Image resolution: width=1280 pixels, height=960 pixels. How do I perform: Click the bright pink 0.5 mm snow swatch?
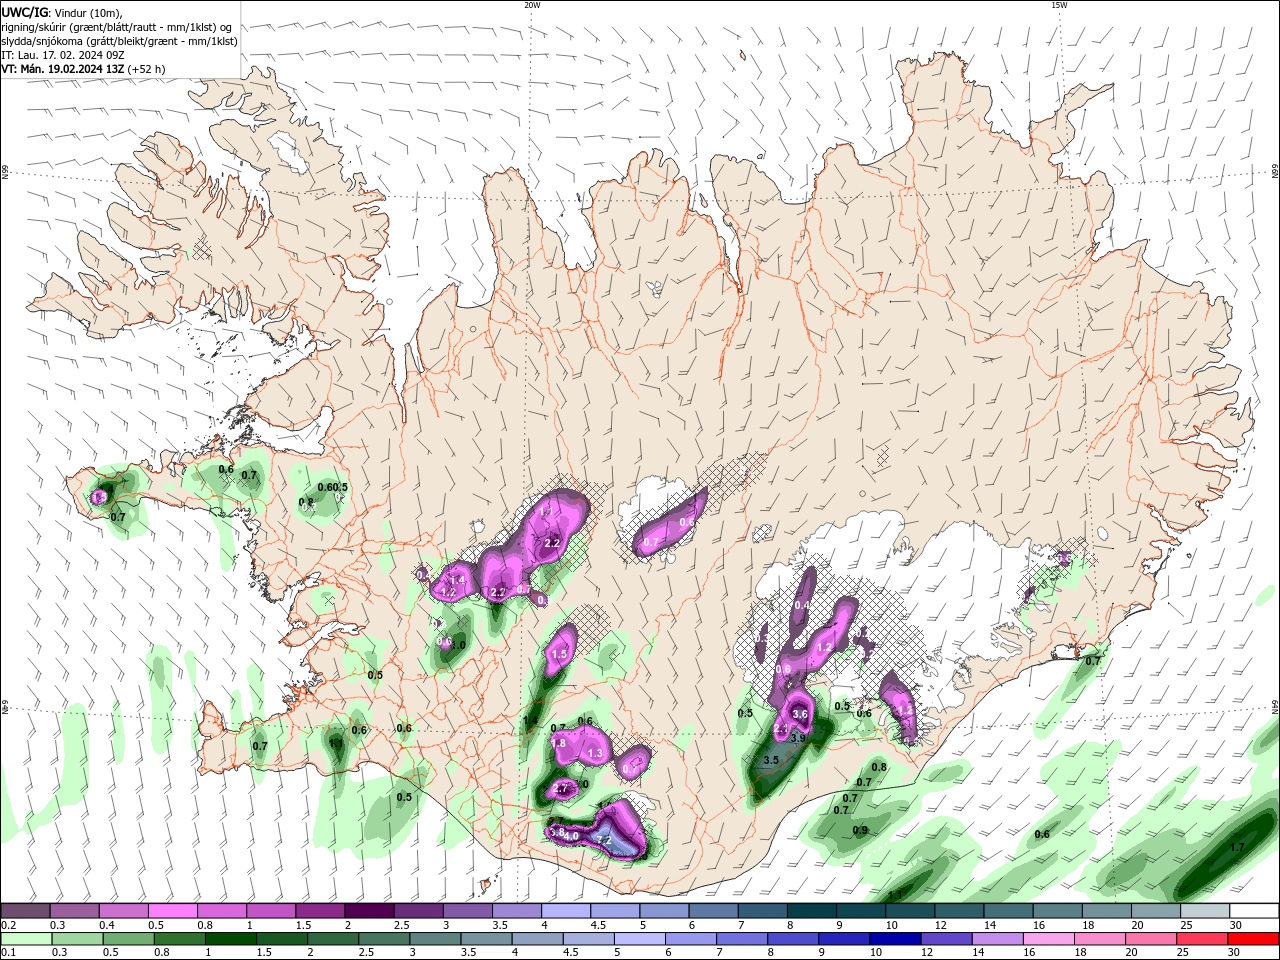coord(172,911)
